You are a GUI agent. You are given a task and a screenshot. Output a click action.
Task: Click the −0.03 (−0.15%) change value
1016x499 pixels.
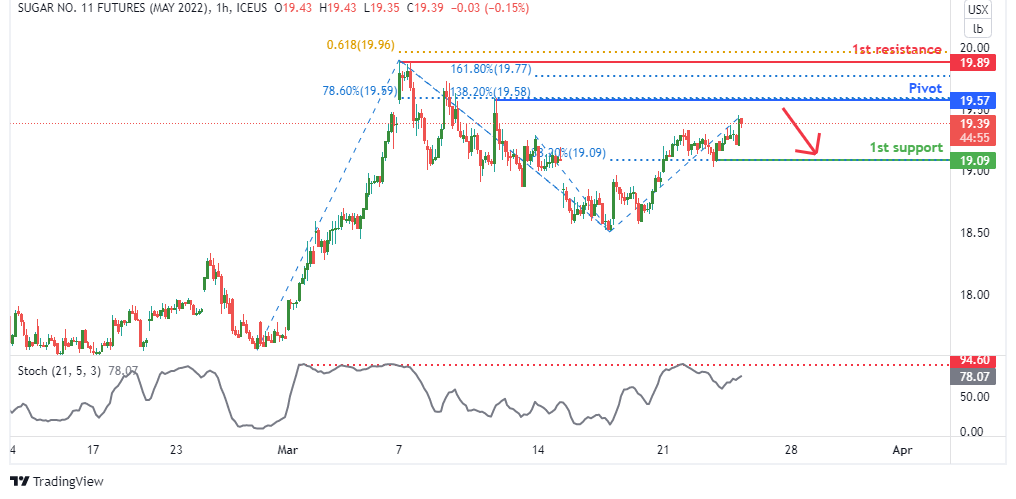pyautogui.click(x=491, y=8)
